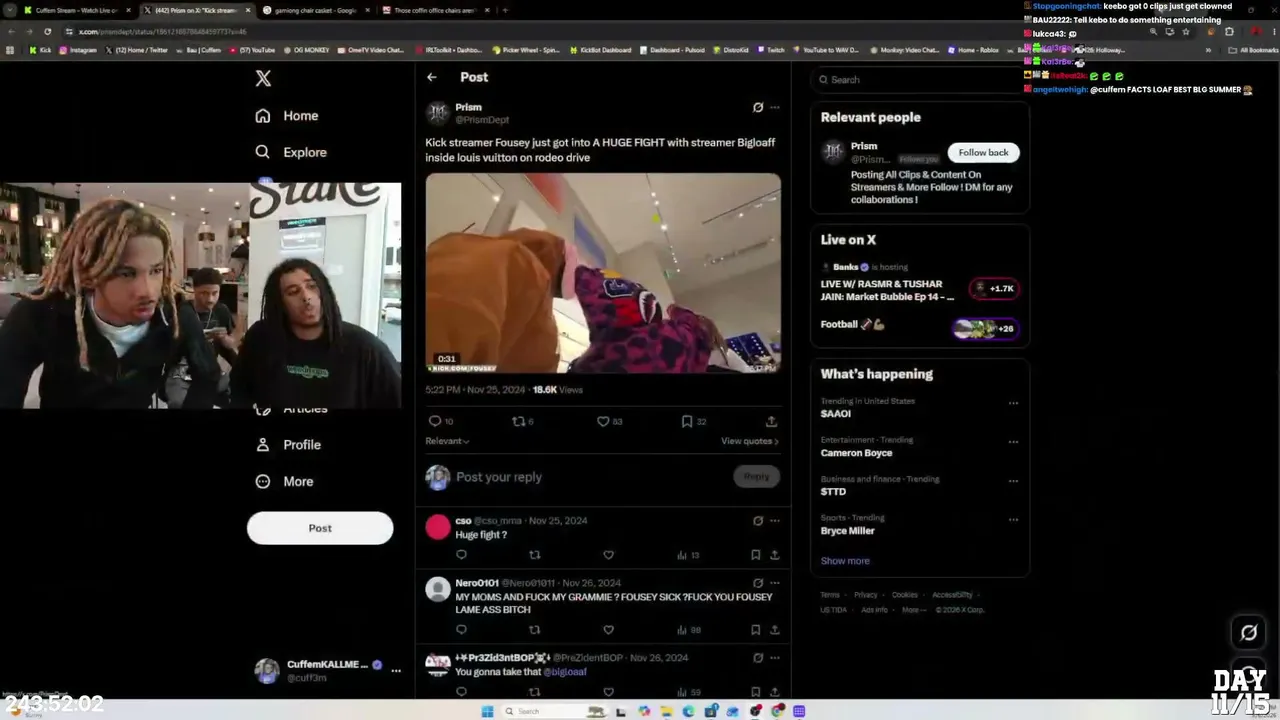1280x720 pixels.
Task: Click the X Search box
Action: 920,80
